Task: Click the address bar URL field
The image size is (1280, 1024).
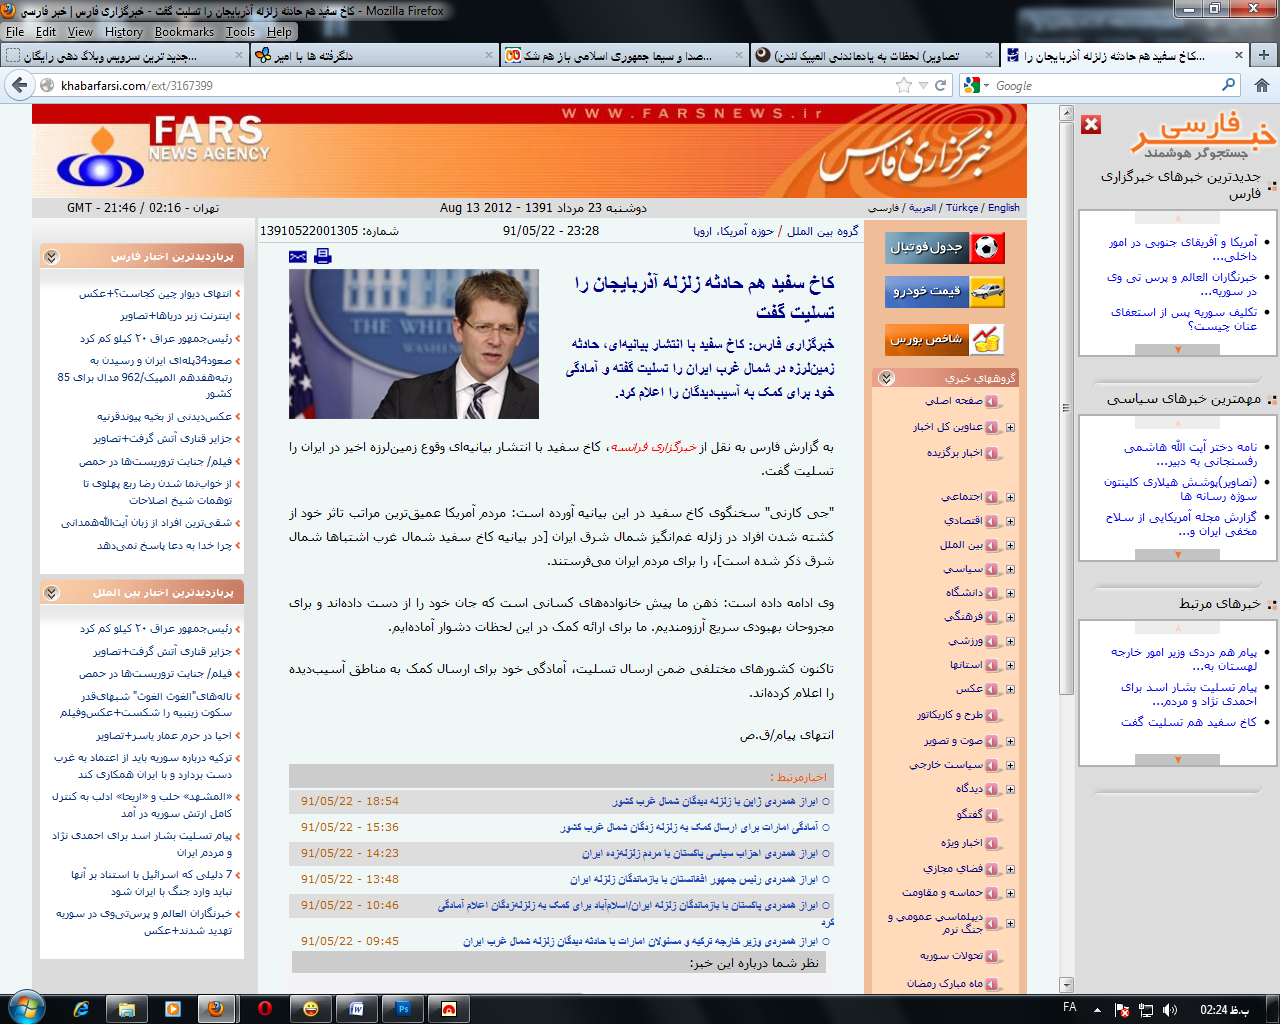Action: coord(470,86)
